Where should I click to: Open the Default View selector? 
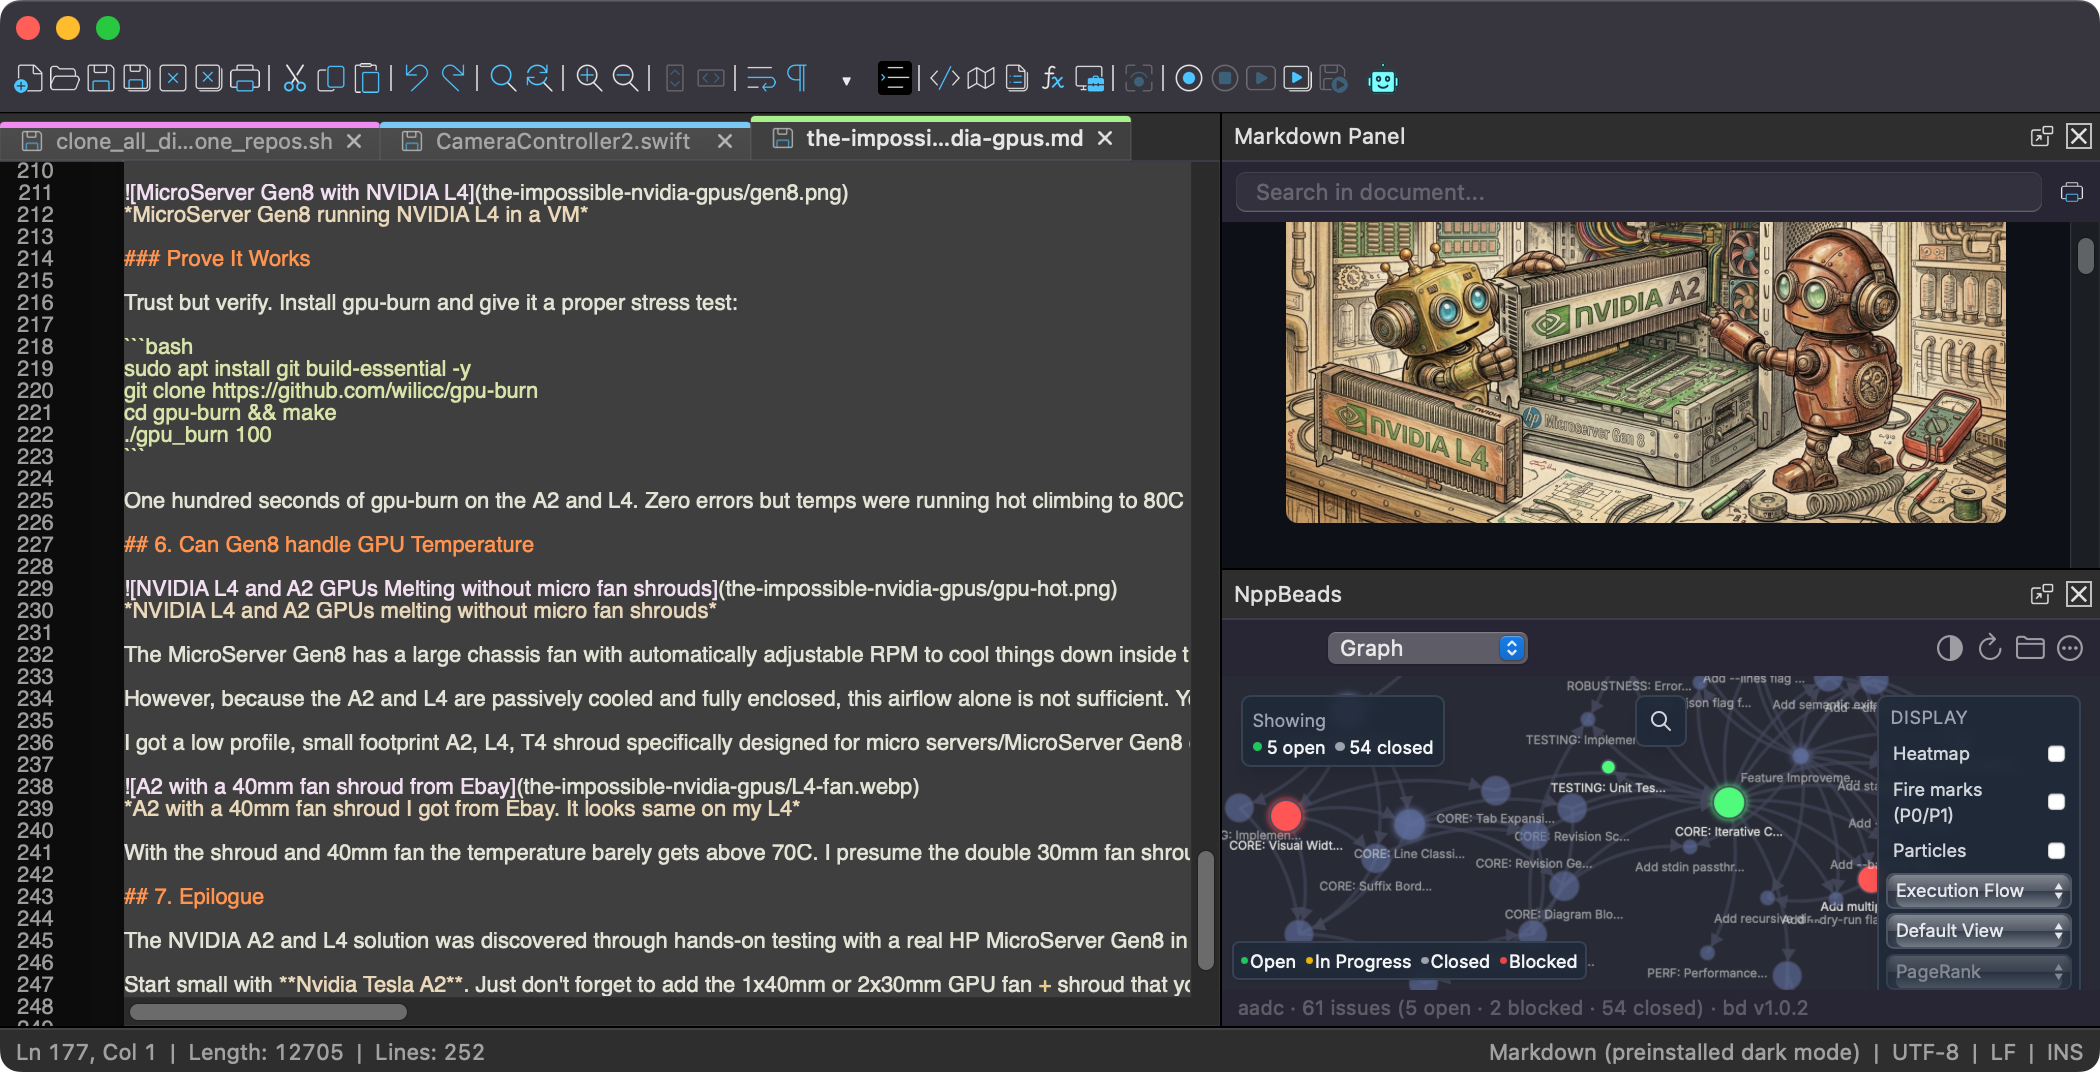point(1978,931)
